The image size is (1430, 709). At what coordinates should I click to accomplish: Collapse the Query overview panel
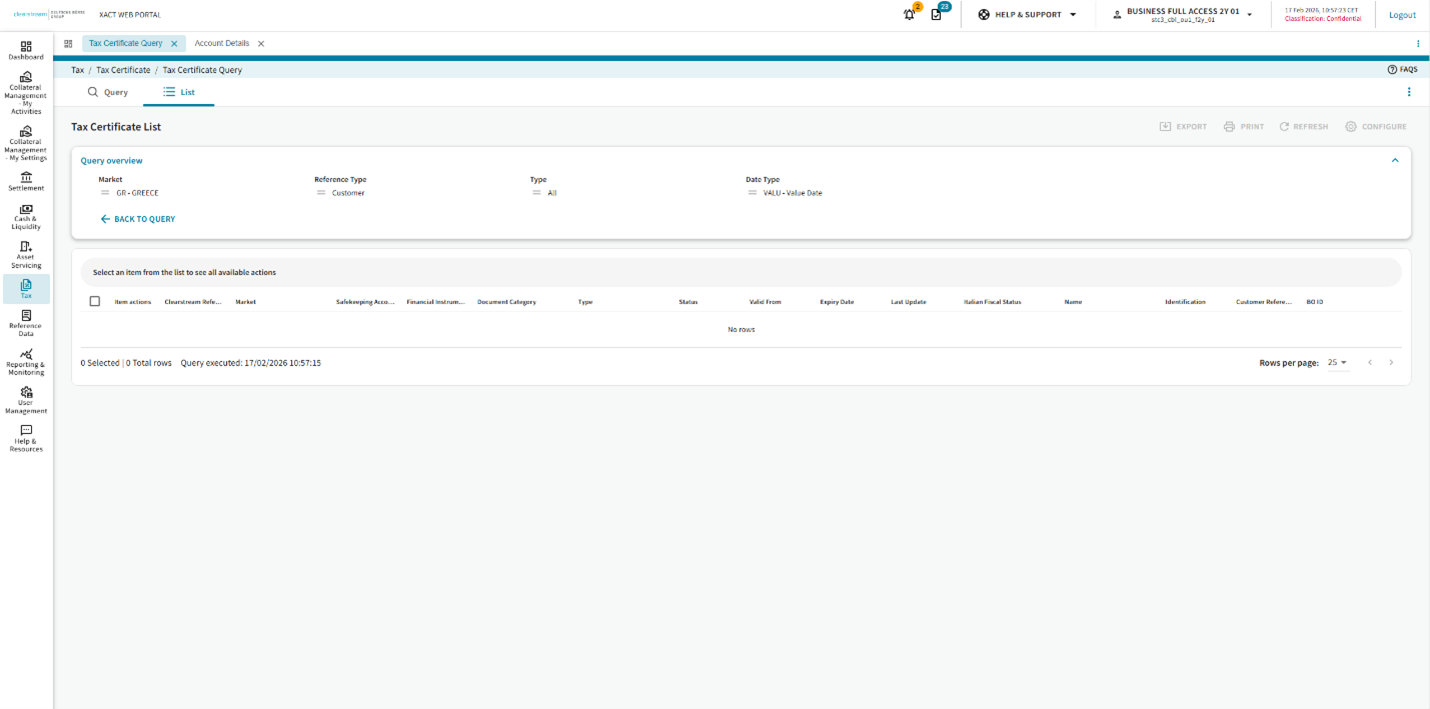1394,160
